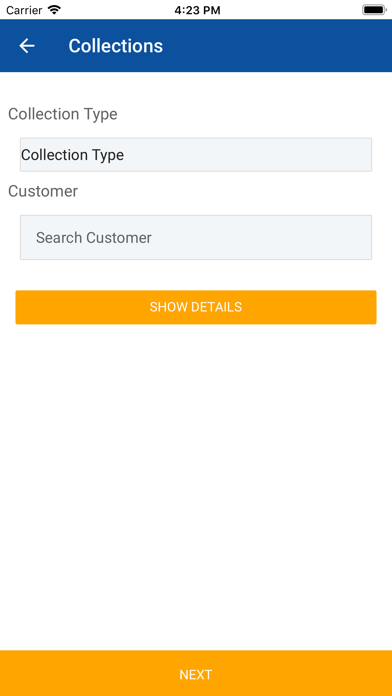The height and width of the screenshot is (696, 392).
Task: Tap the back arrow in header
Action: [x=27, y=46]
